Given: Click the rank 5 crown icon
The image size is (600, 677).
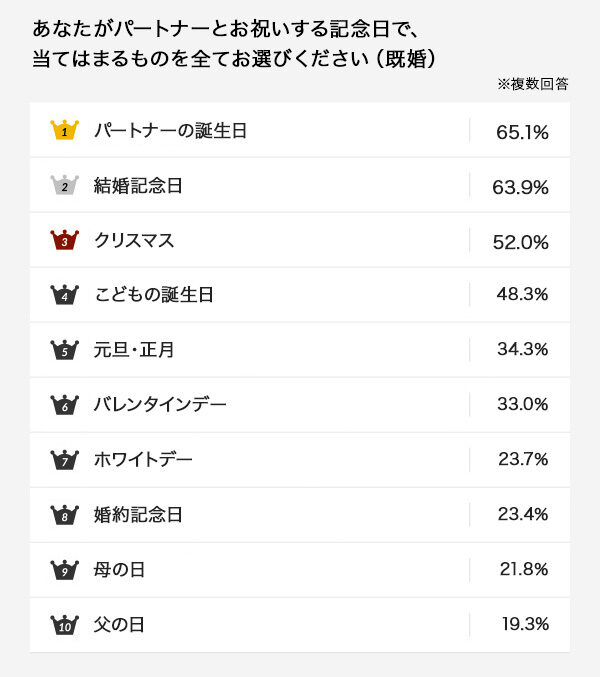Looking at the screenshot, I should tap(64, 350).
